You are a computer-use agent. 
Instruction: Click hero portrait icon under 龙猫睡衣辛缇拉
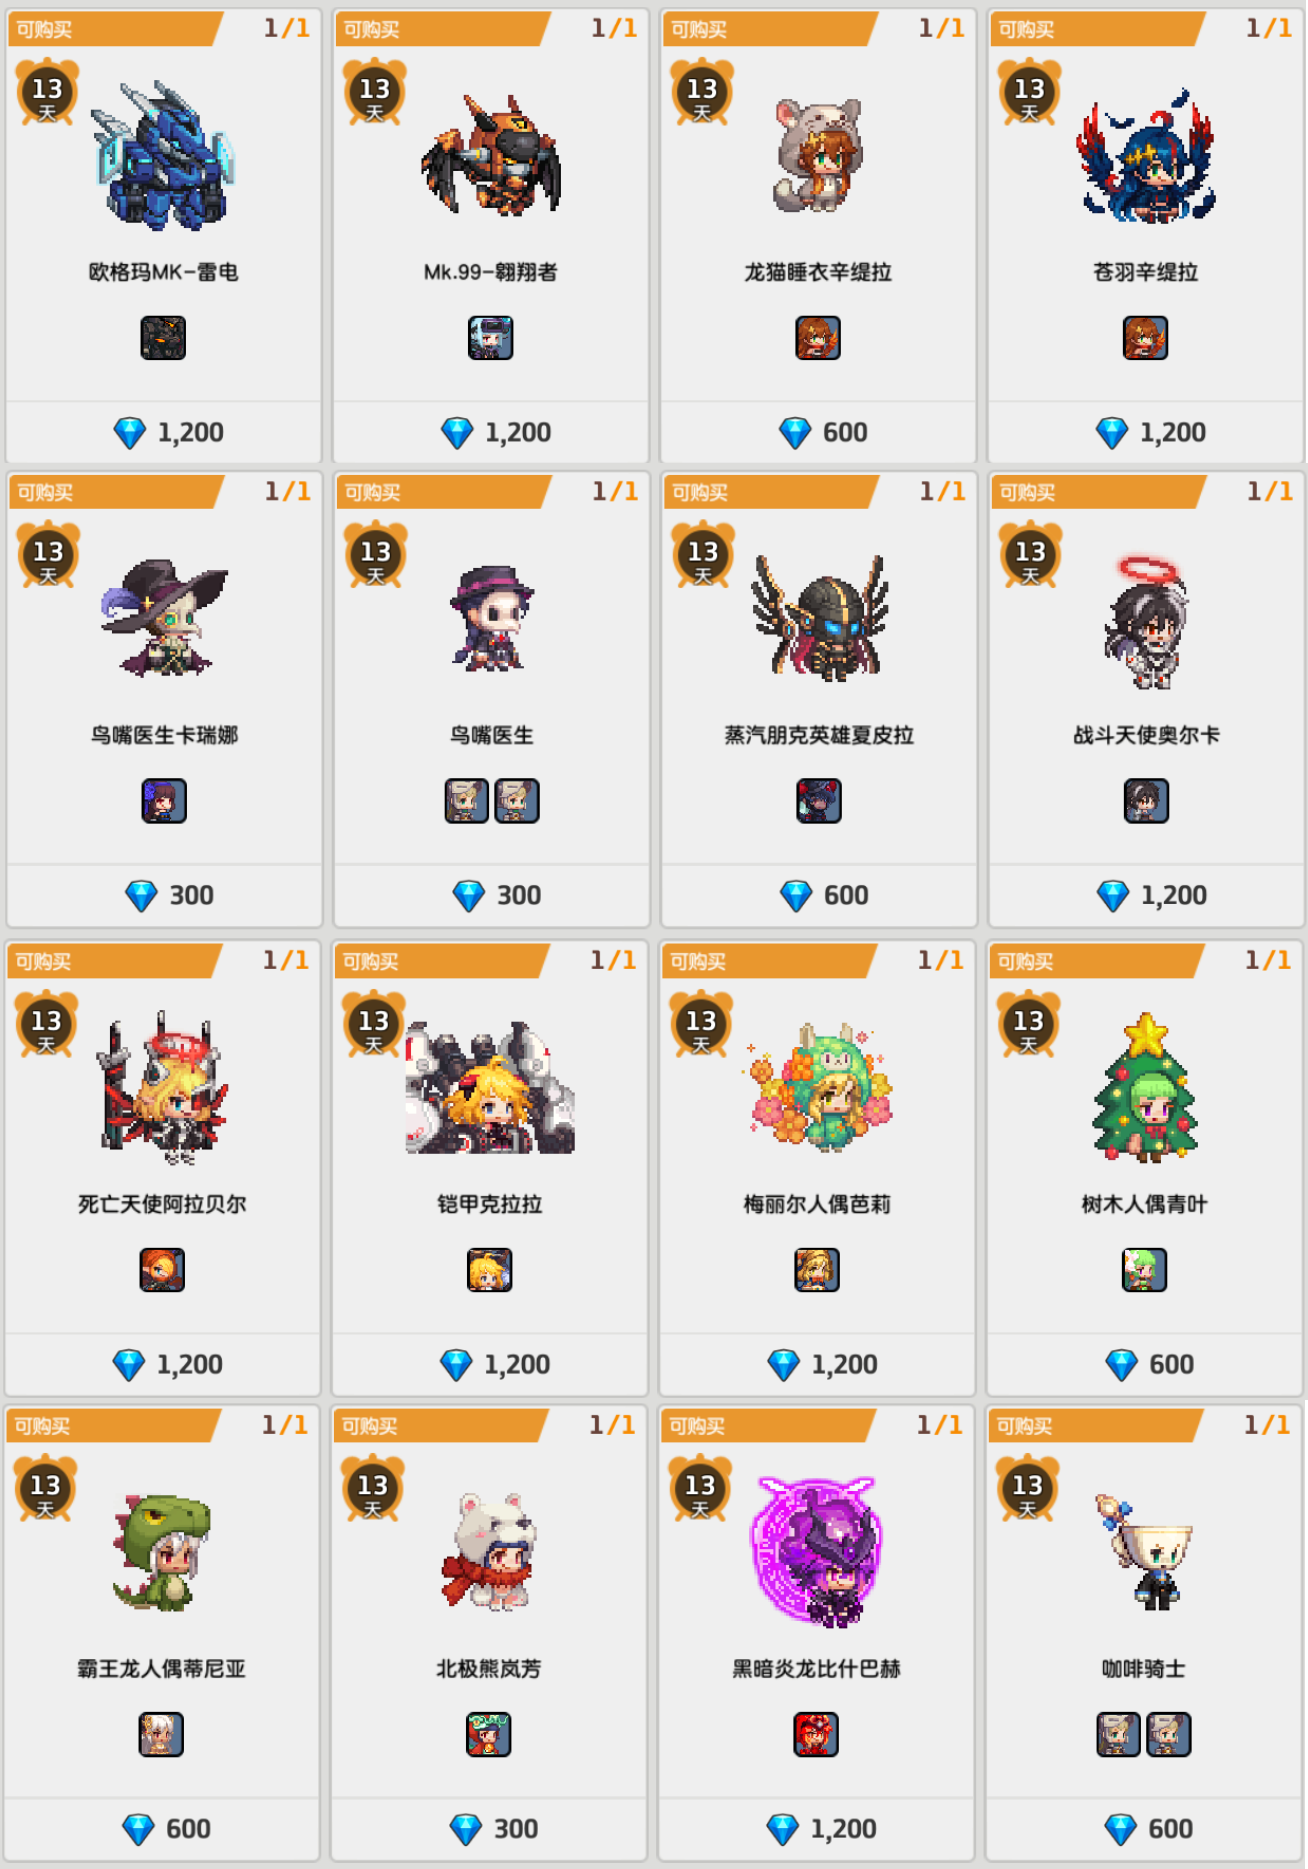pyautogui.click(x=818, y=338)
